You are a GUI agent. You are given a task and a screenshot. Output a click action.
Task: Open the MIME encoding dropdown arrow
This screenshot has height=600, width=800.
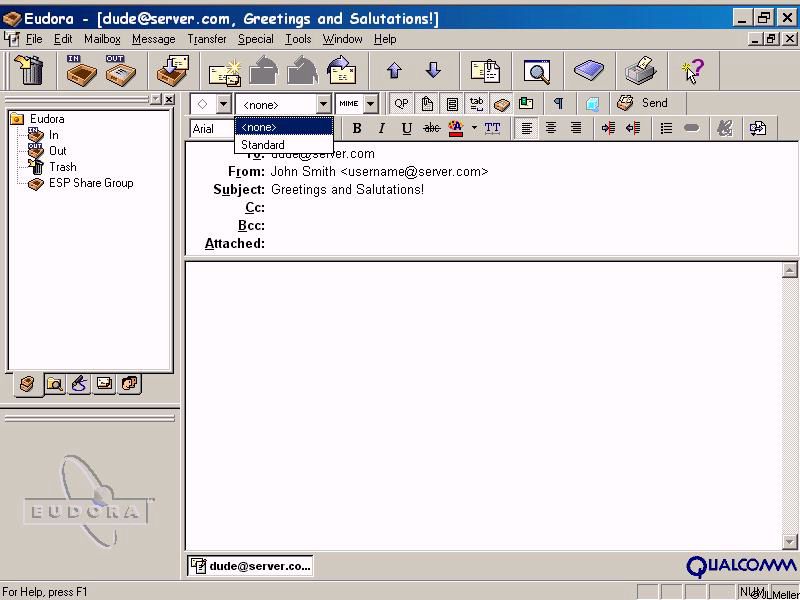[x=371, y=104]
